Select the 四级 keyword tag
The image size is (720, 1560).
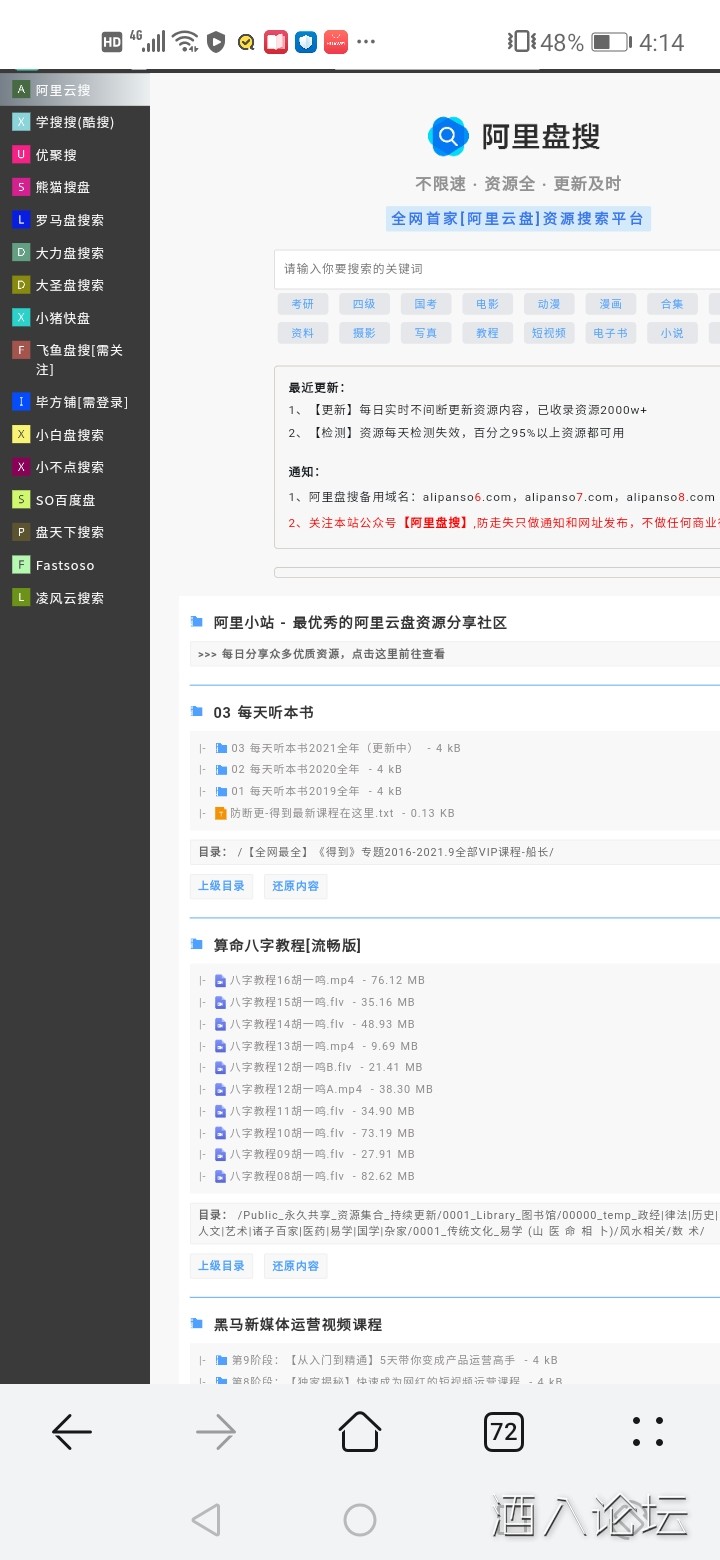pos(364,304)
